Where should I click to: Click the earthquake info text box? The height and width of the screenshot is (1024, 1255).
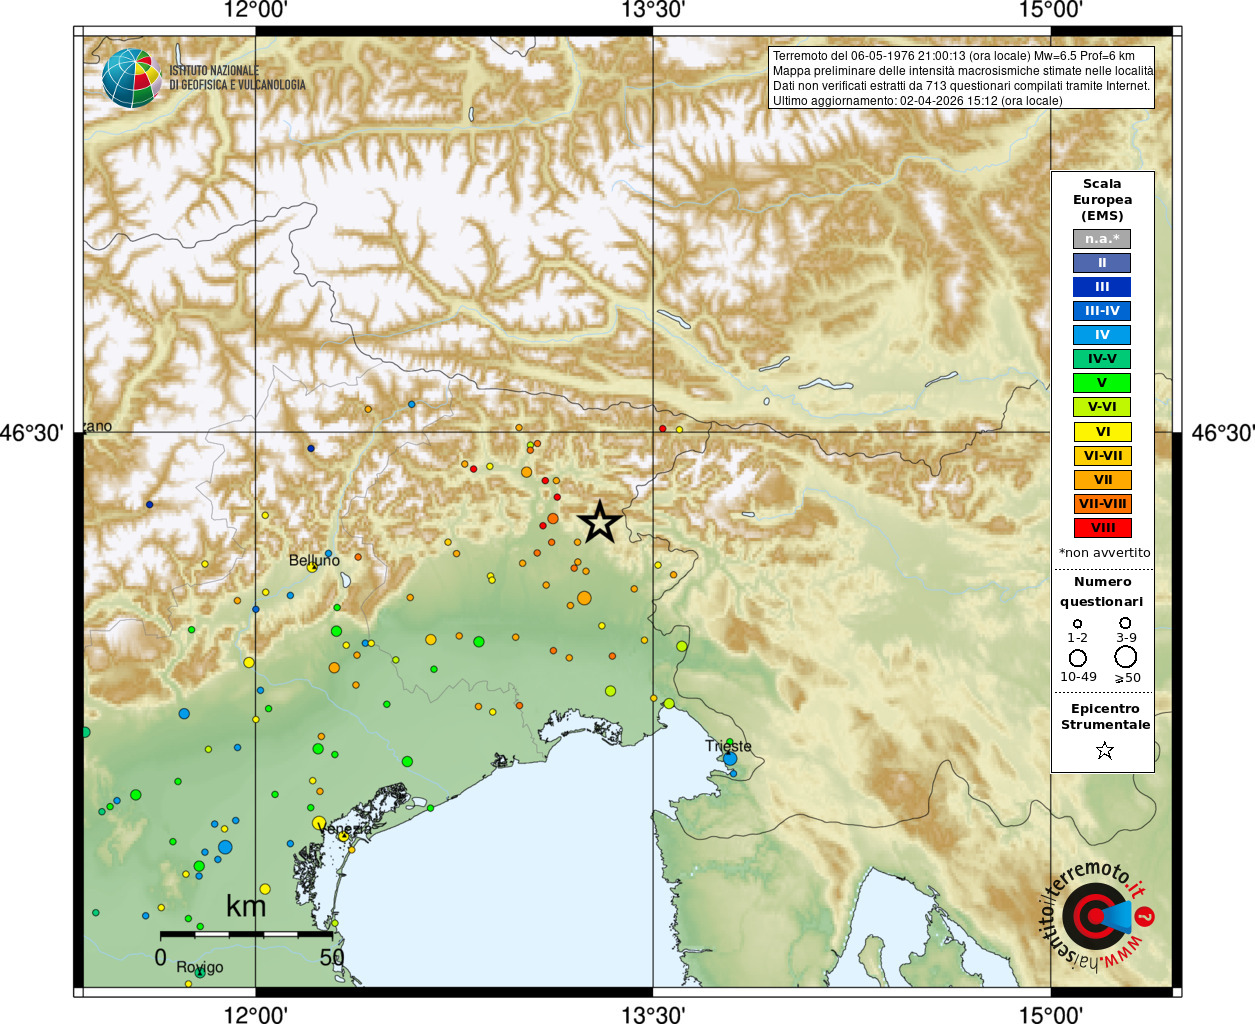962,78
